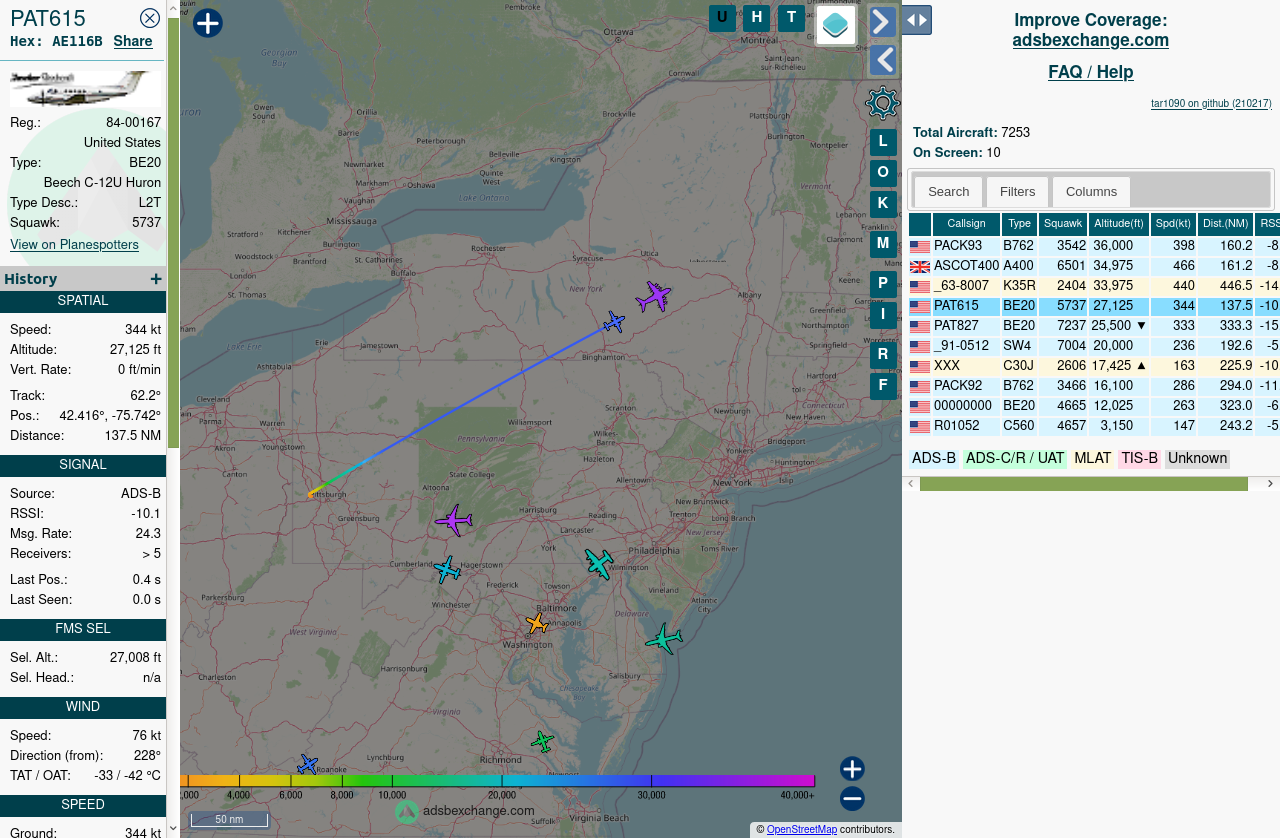Click the left chevron sidebar arrow

882,60
